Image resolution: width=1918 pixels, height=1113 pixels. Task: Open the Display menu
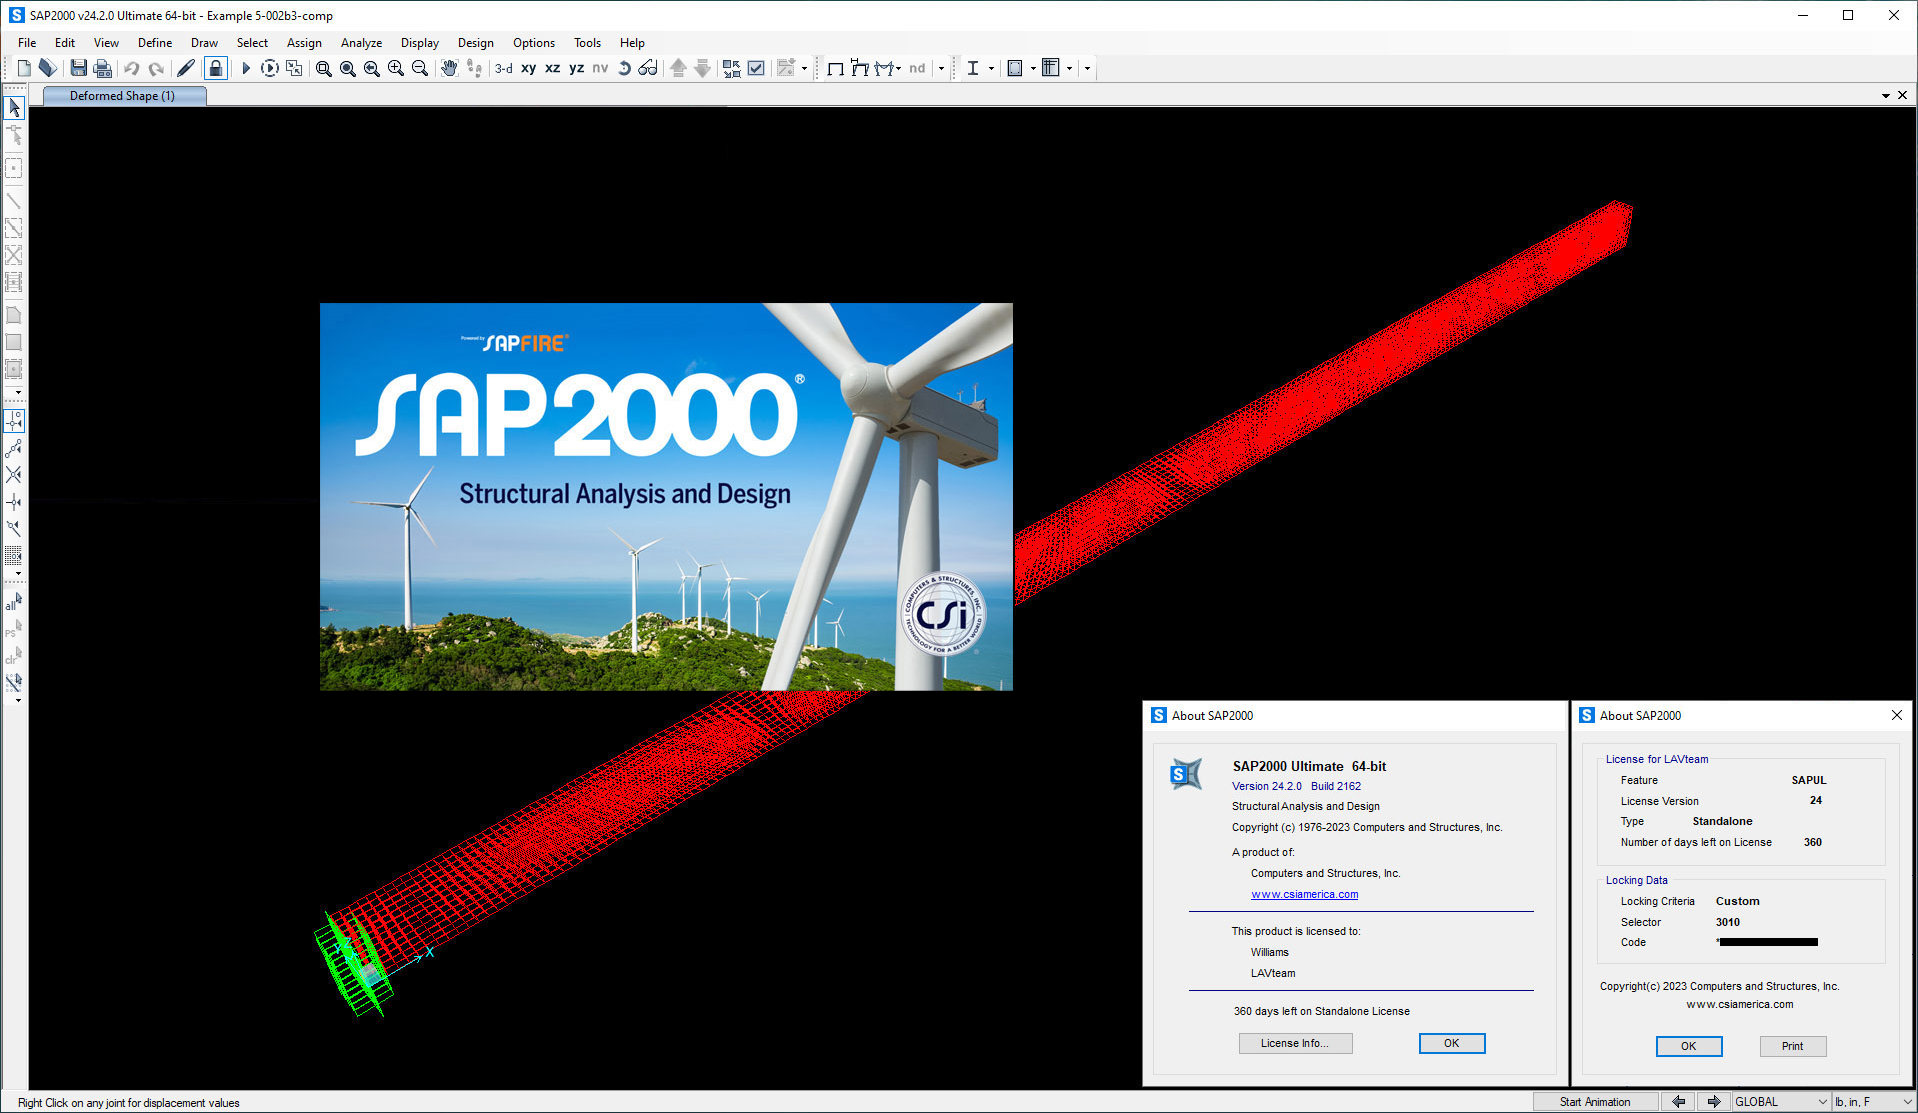pos(420,43)
